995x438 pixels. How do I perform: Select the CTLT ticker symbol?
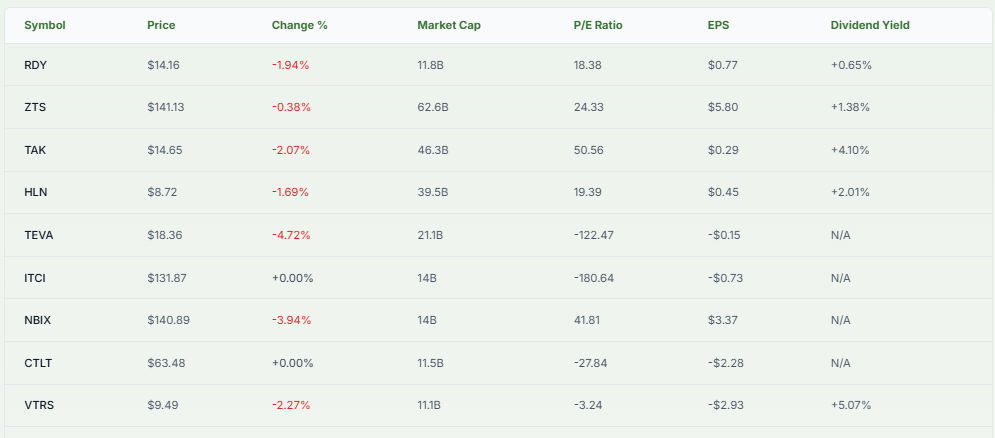pos(38,363)
